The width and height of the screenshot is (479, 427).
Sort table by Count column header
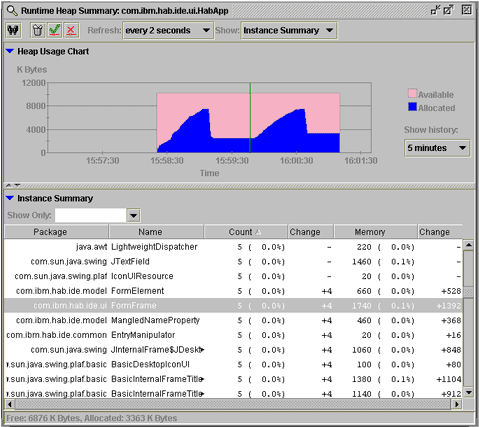245,232
